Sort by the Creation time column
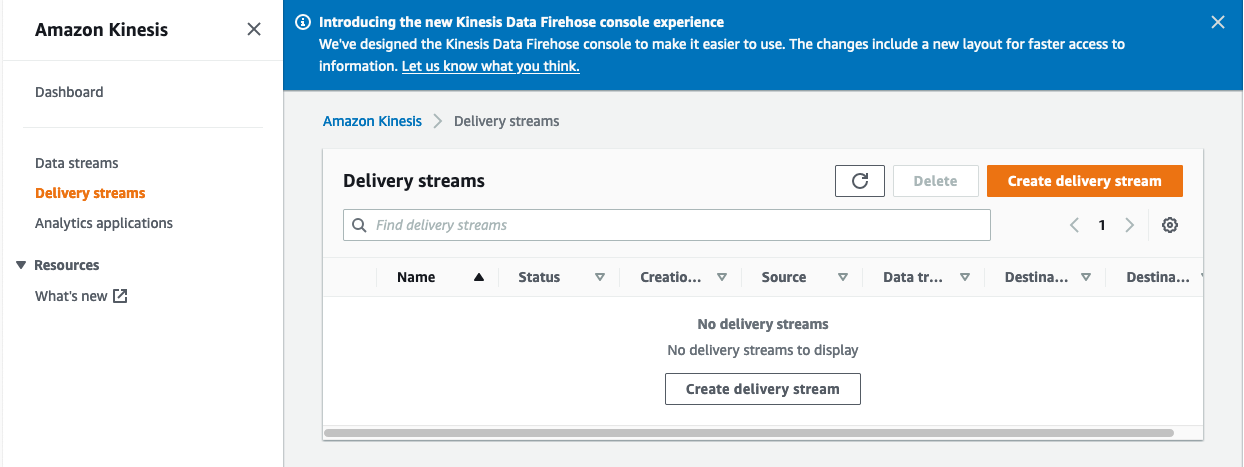 [721, 277]
